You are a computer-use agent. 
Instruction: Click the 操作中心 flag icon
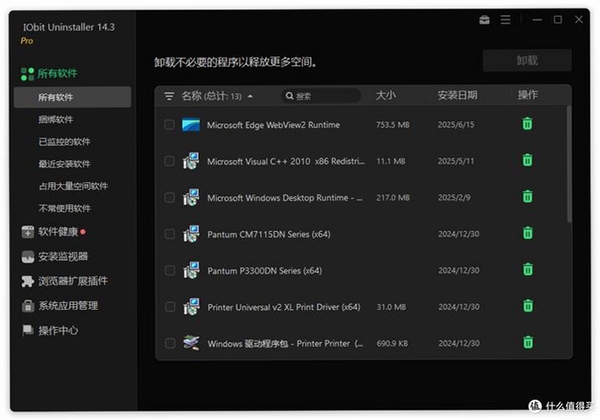click(28, 330)
